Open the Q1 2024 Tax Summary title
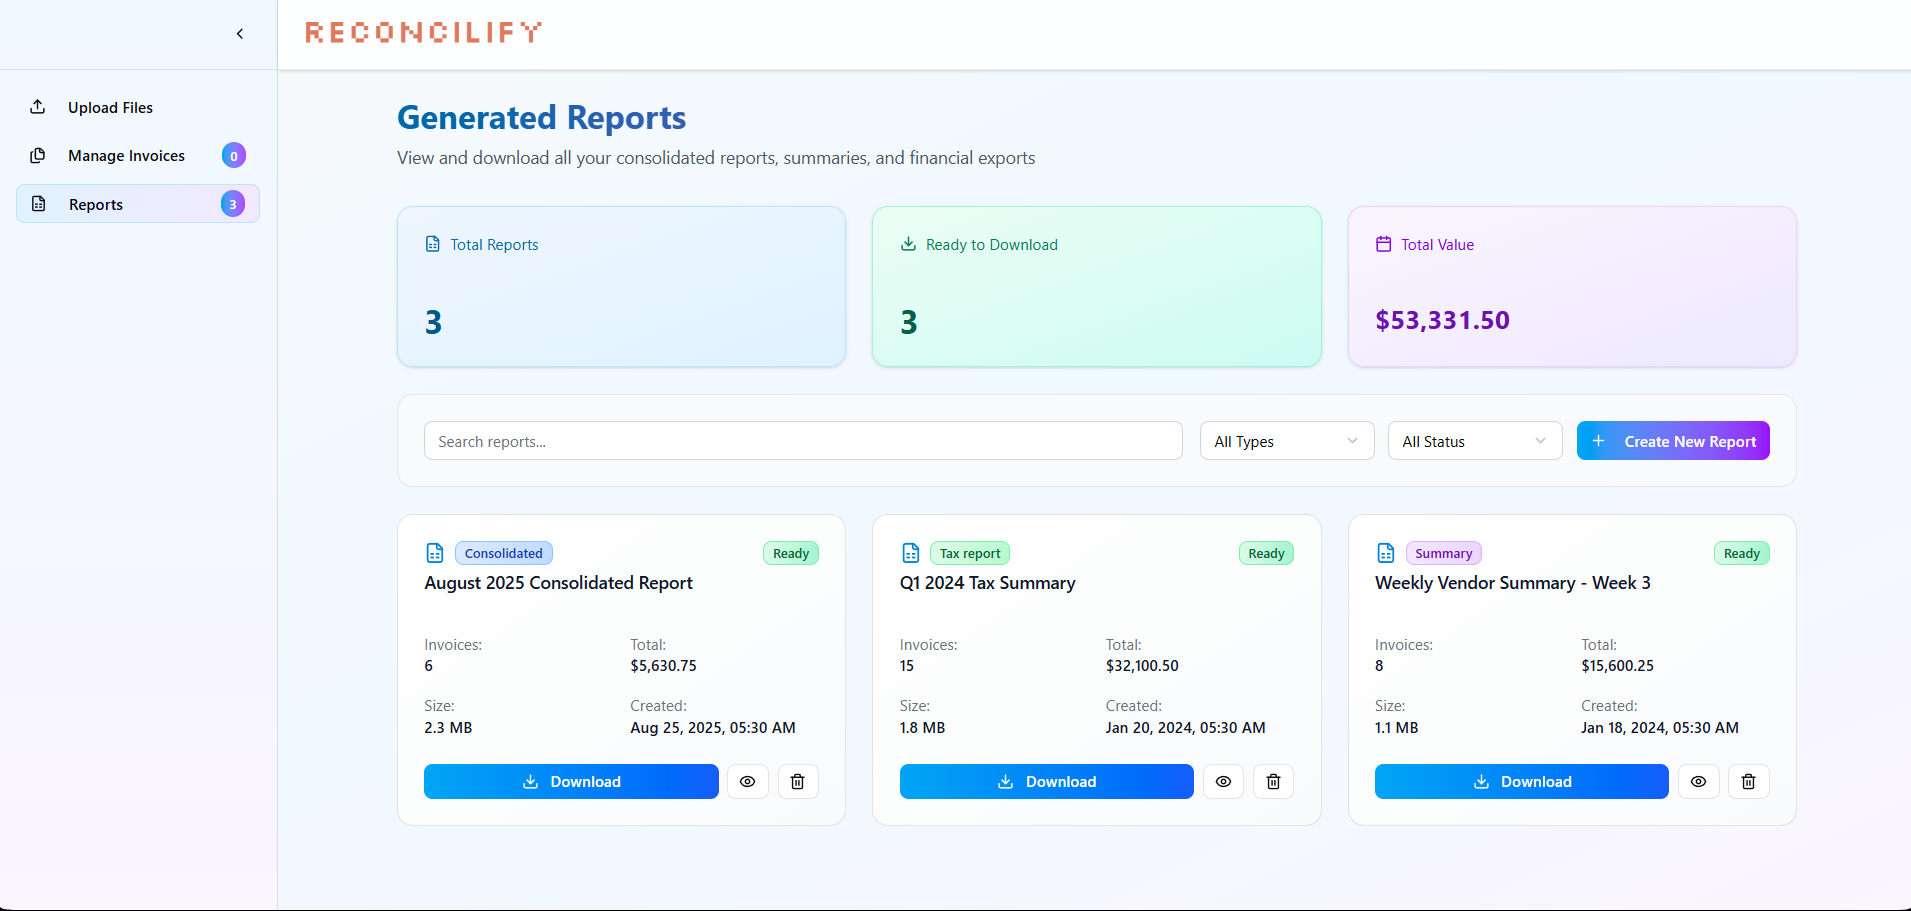 tap(988, 583)
